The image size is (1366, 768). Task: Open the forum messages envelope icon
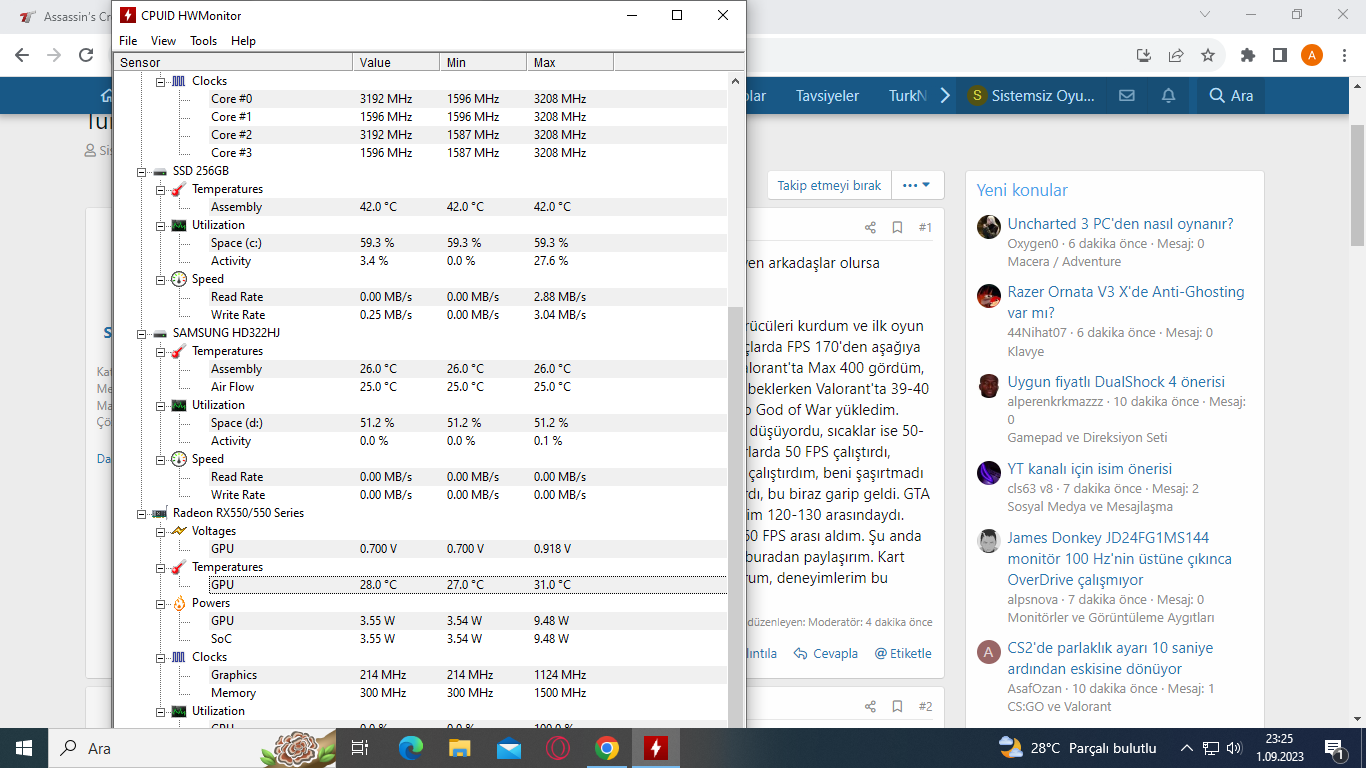click(1127, 96)
